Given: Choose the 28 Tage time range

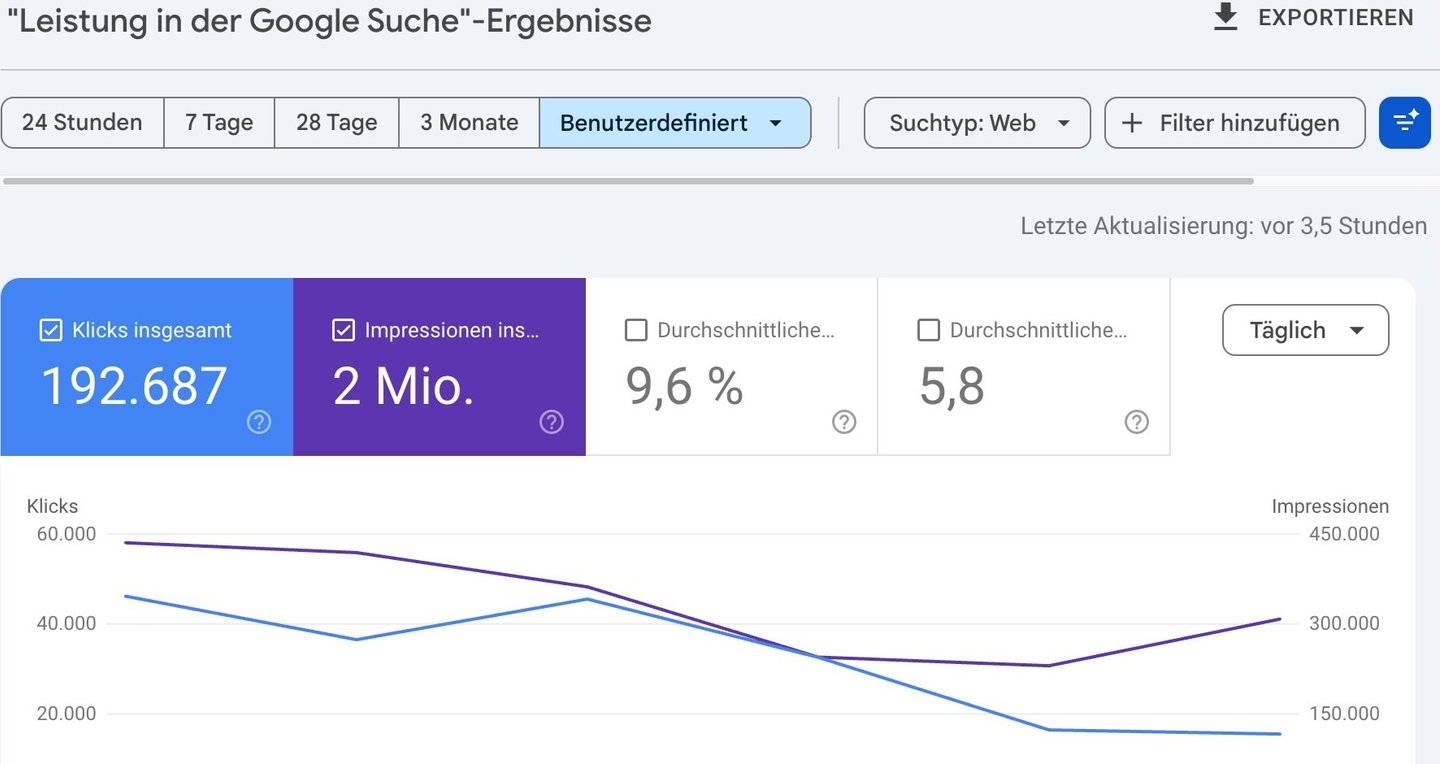Looking at the screenshot, I should pos(336,123).
